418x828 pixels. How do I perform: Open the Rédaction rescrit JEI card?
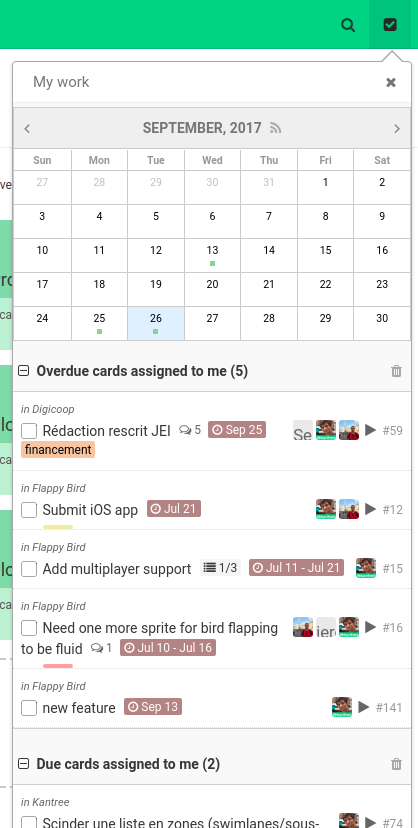click(107, 431)
